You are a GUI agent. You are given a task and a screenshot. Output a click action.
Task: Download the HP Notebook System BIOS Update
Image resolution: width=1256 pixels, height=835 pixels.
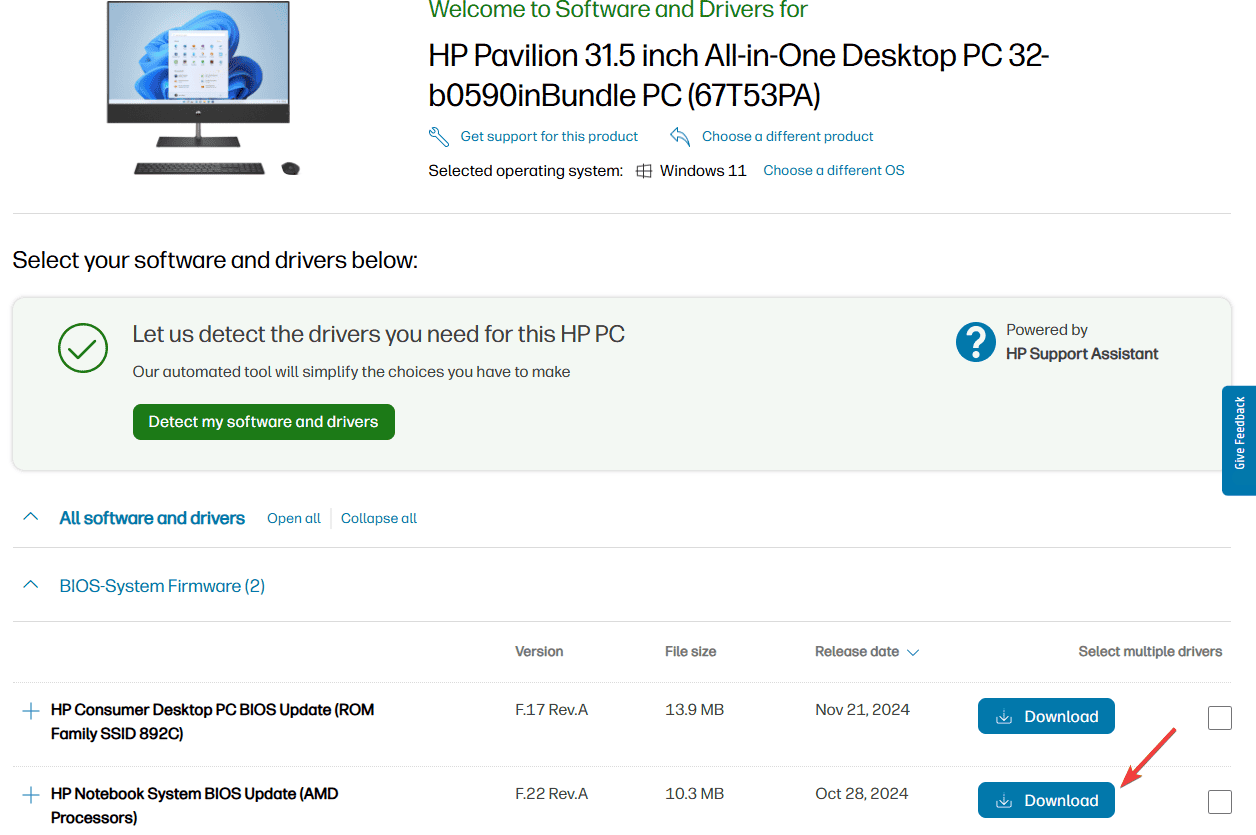[1046, 800]
